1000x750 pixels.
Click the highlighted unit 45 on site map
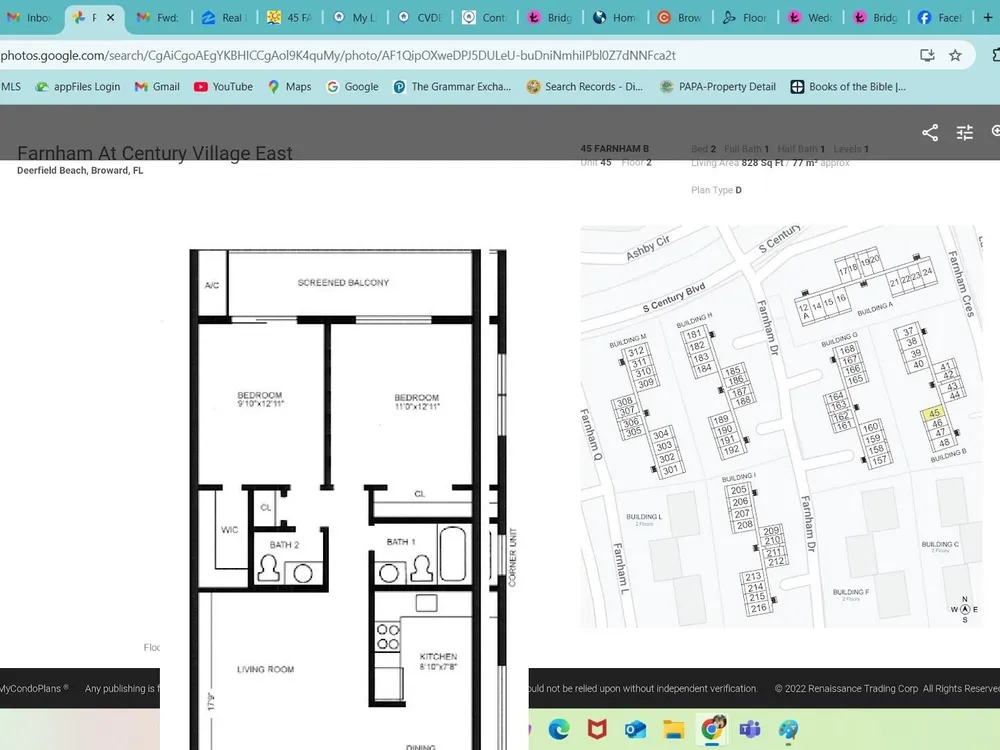click(933, 413)
